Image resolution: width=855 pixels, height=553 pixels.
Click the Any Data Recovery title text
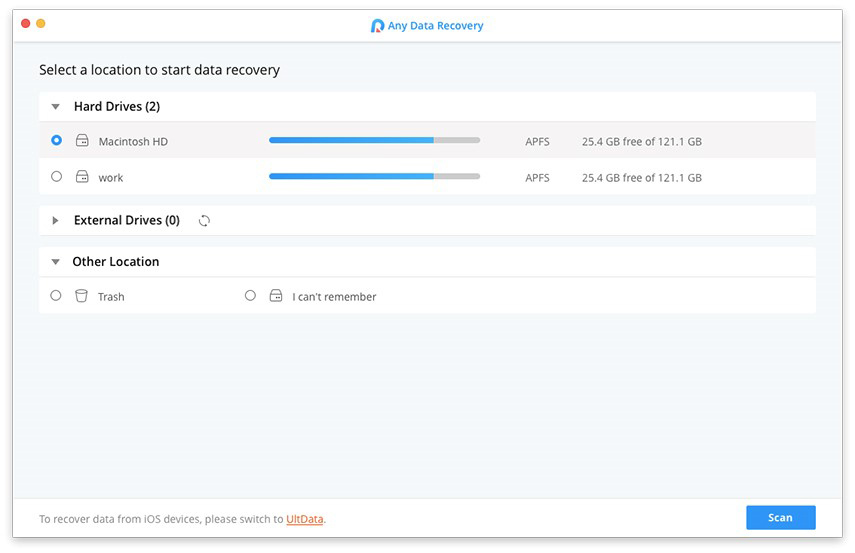coord(436,26)
